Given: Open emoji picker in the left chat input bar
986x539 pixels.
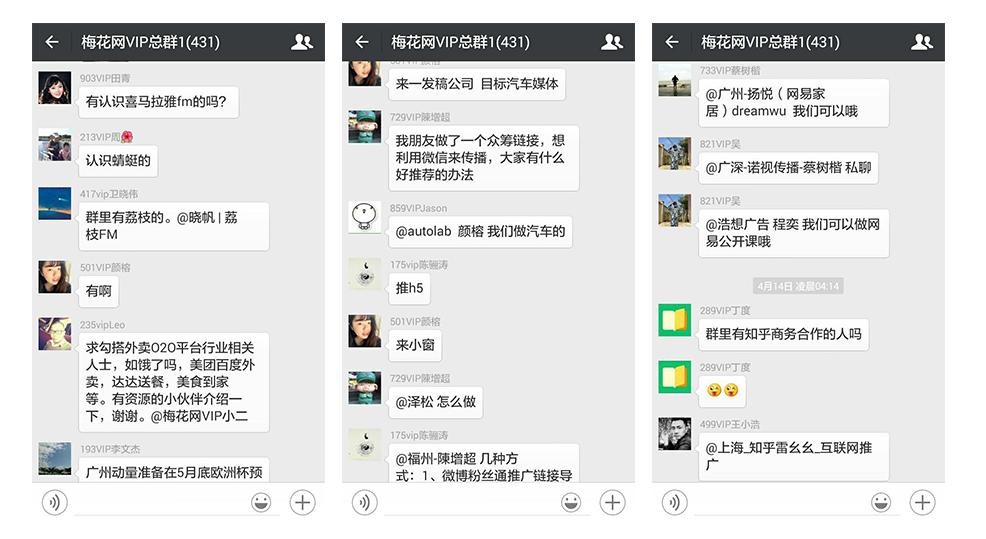Looking at the screenshot, I should (x=261, y=502).
